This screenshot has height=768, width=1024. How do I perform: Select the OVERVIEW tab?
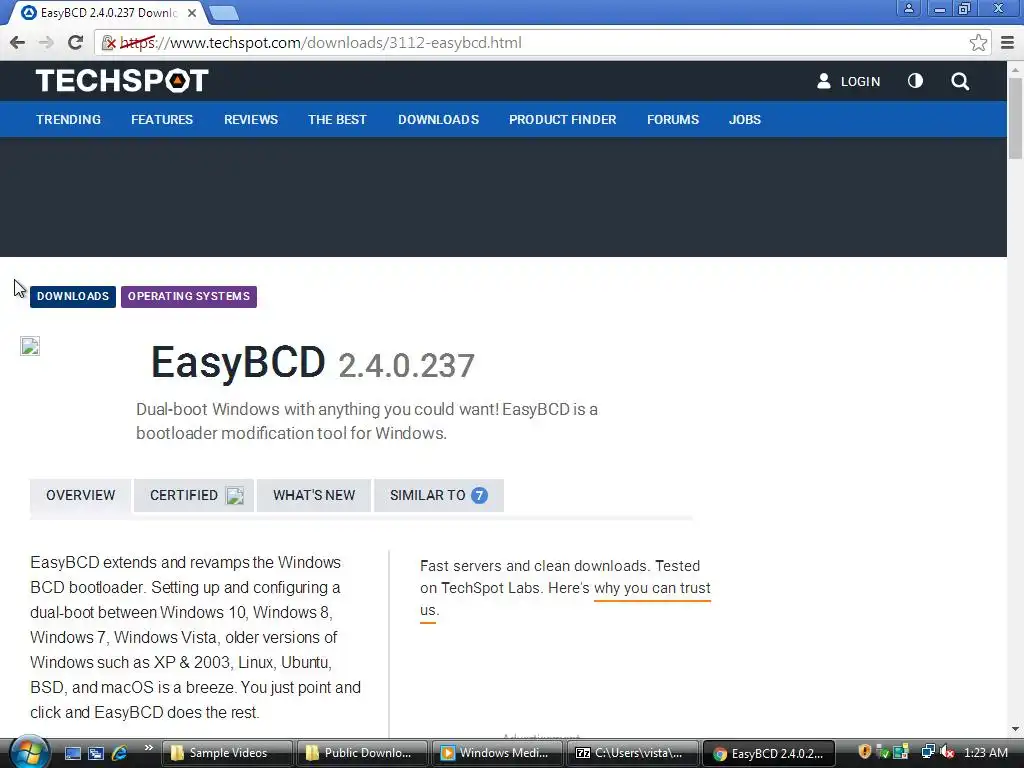click(x=80, y=495)
